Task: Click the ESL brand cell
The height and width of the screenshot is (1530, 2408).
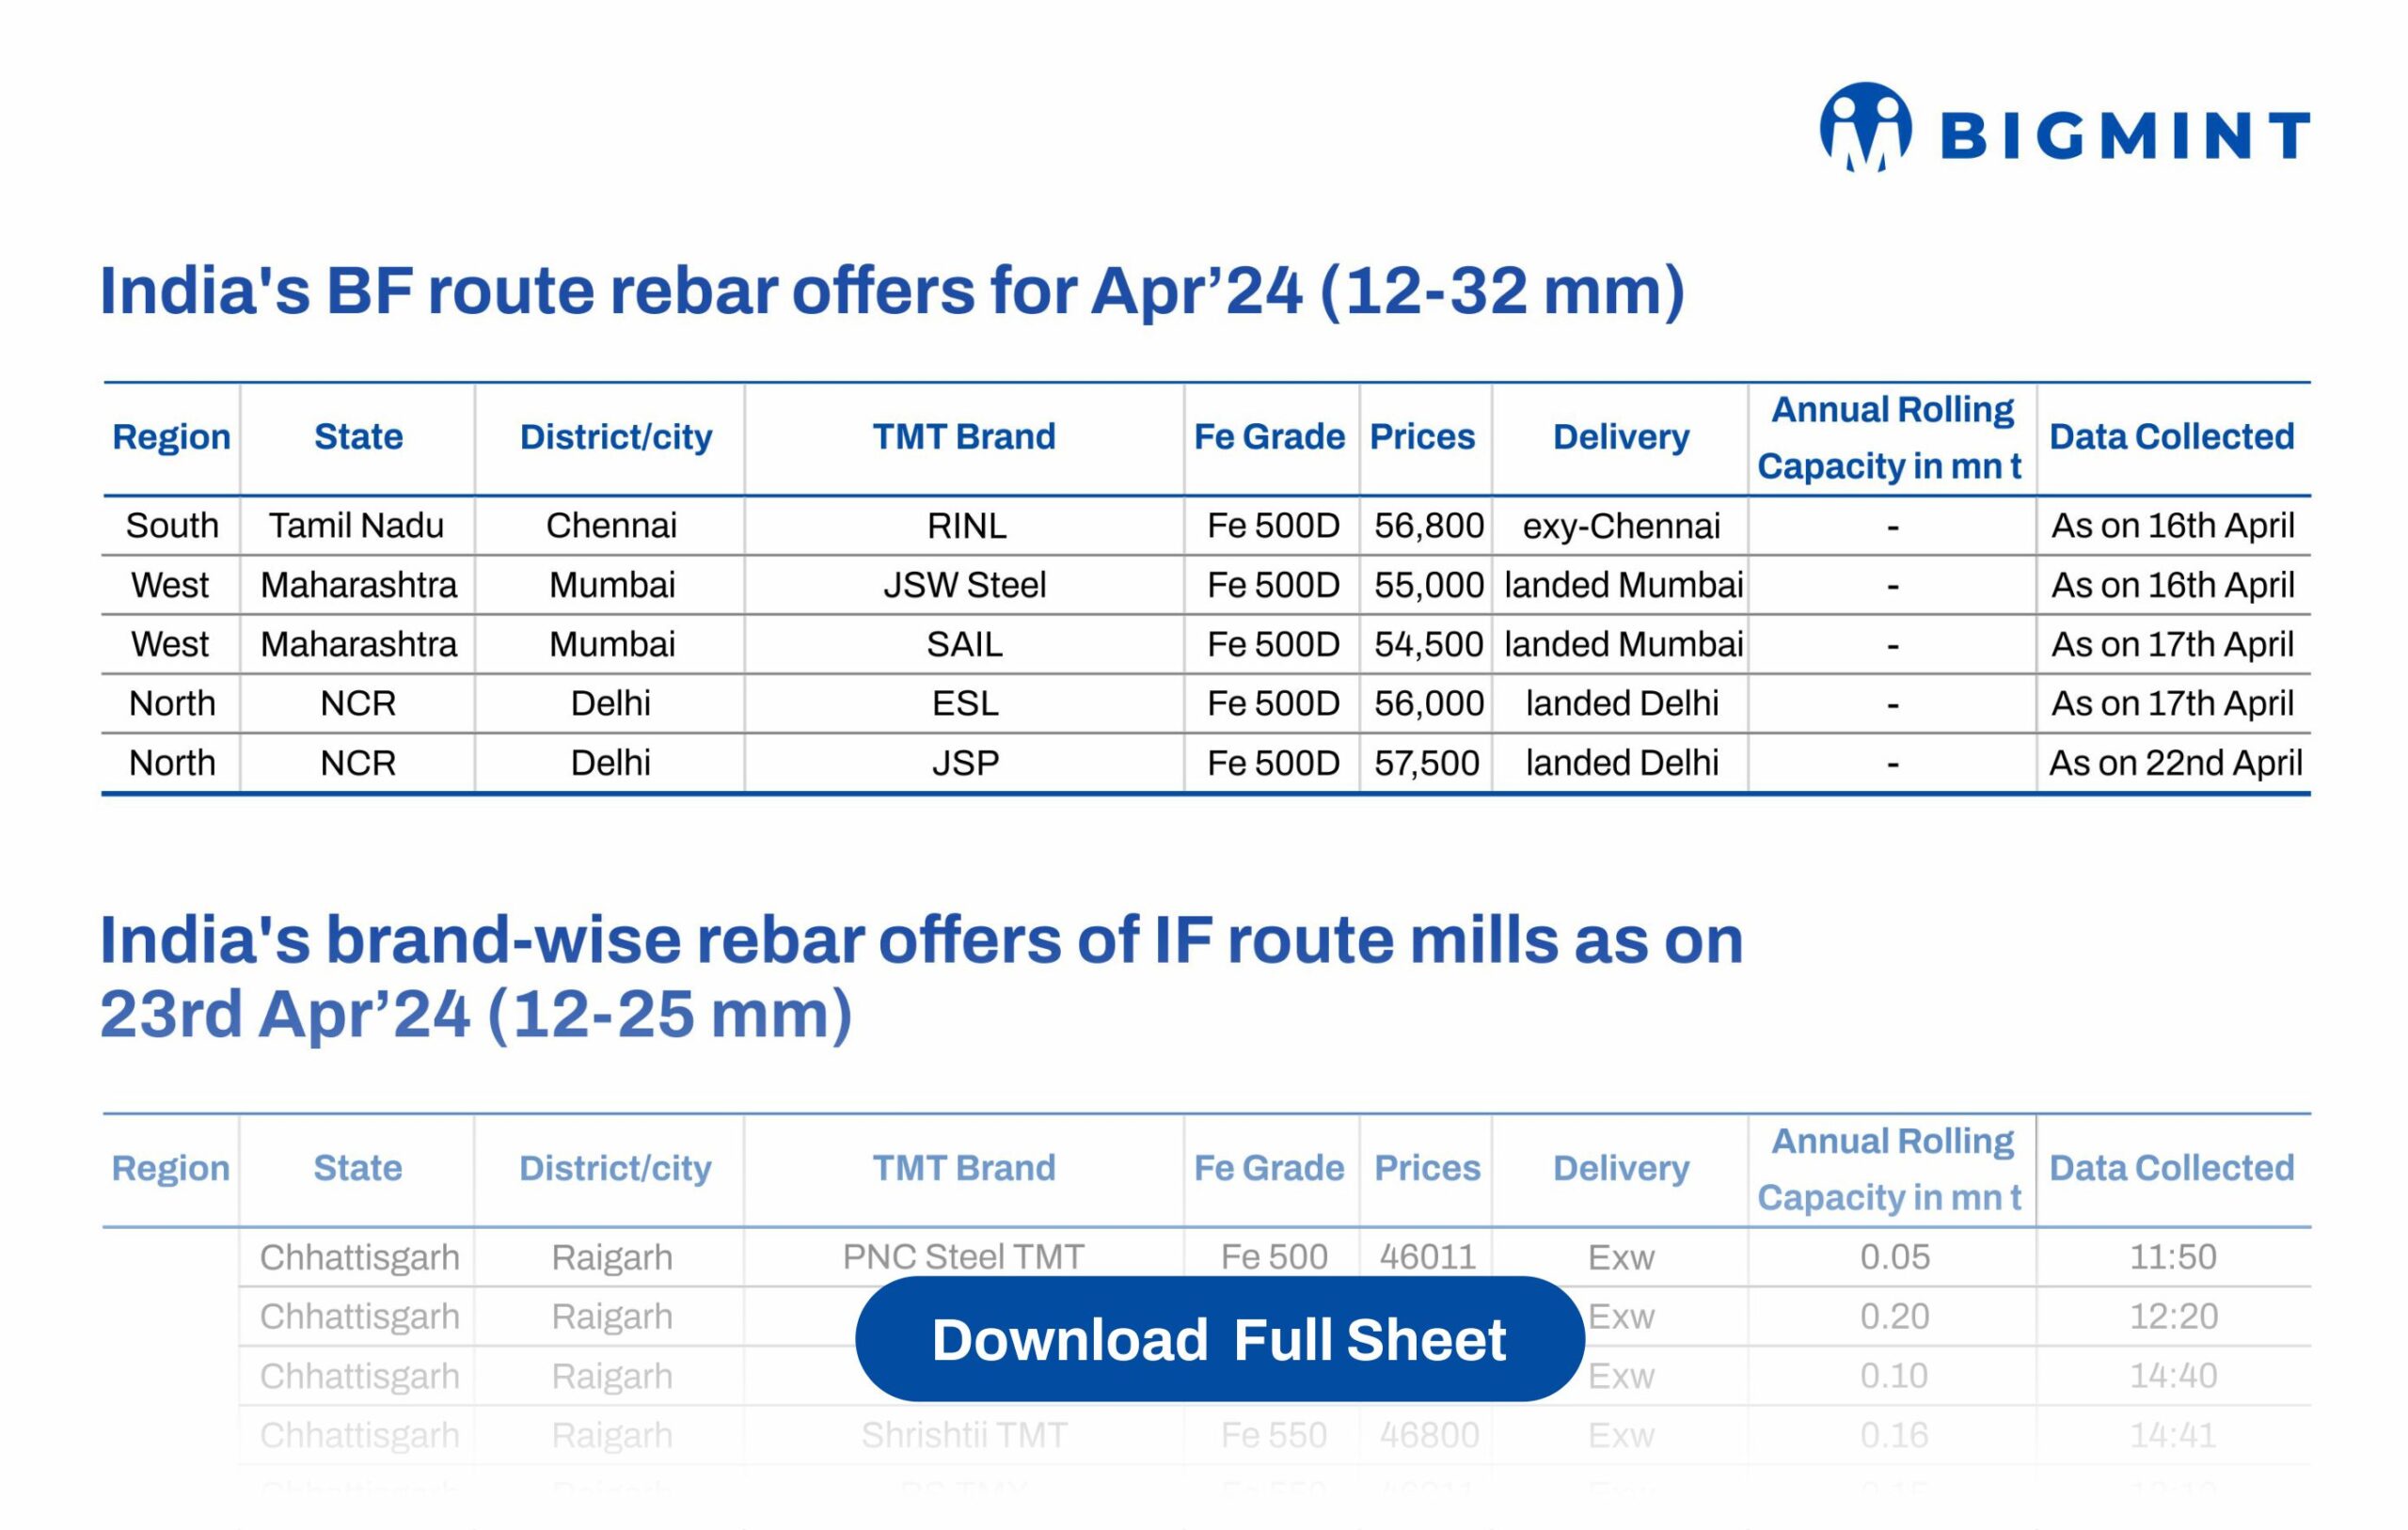Action: click(x=964, y=704)
